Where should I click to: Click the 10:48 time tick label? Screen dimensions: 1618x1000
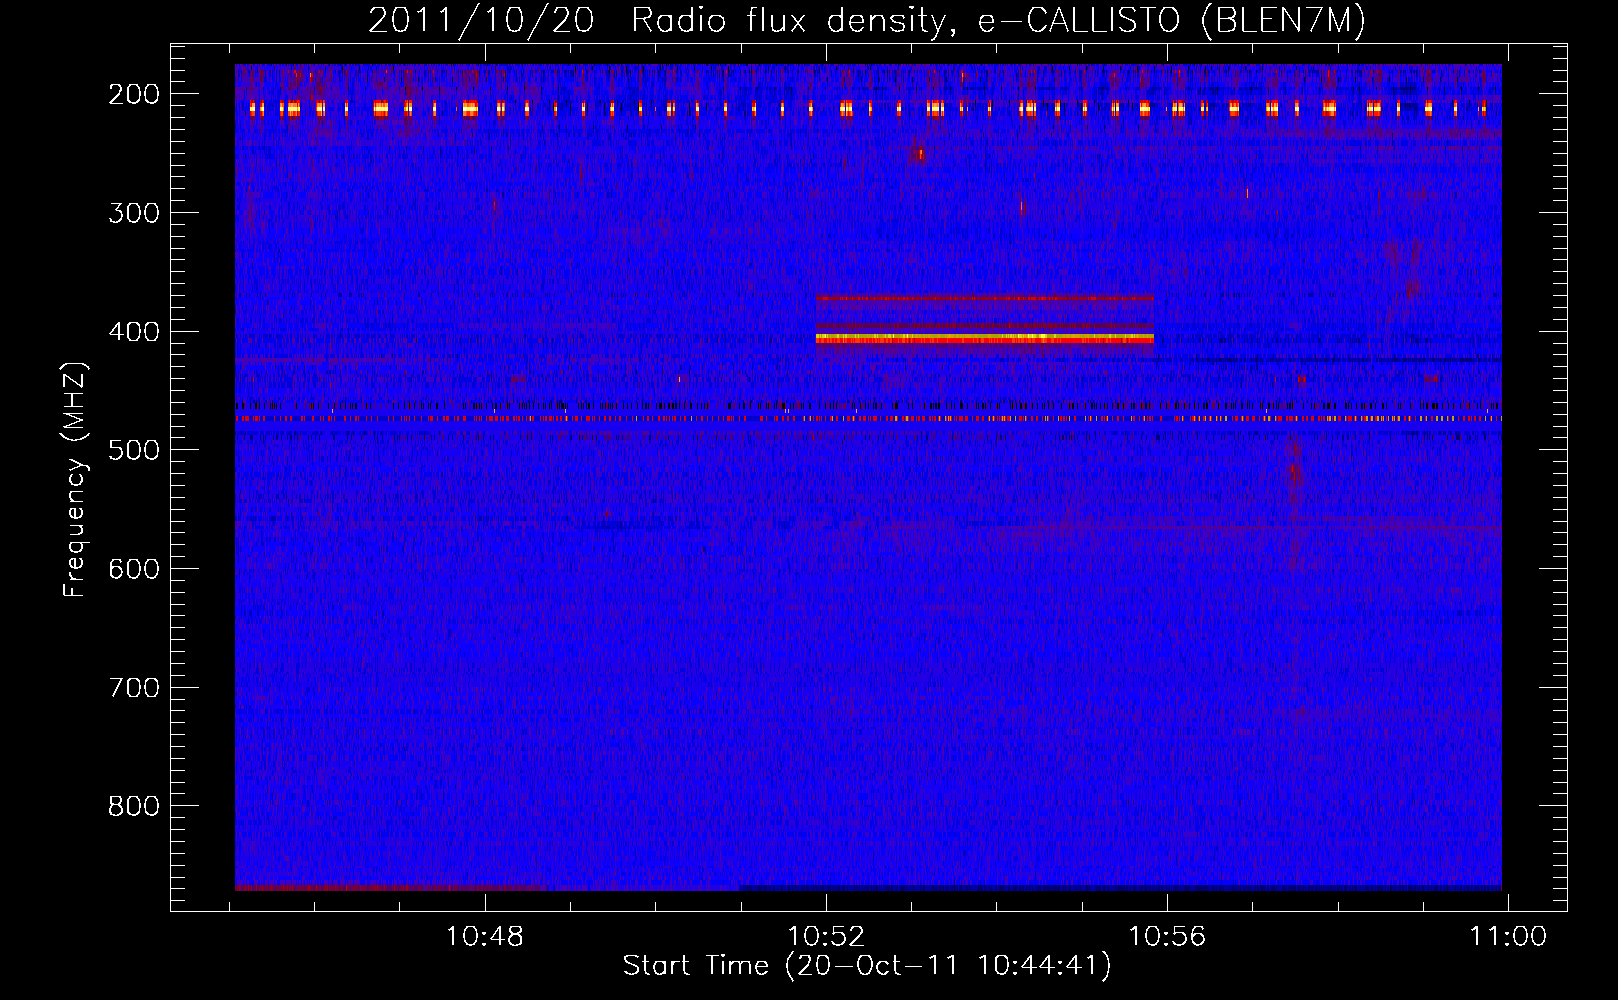point(485,937)
